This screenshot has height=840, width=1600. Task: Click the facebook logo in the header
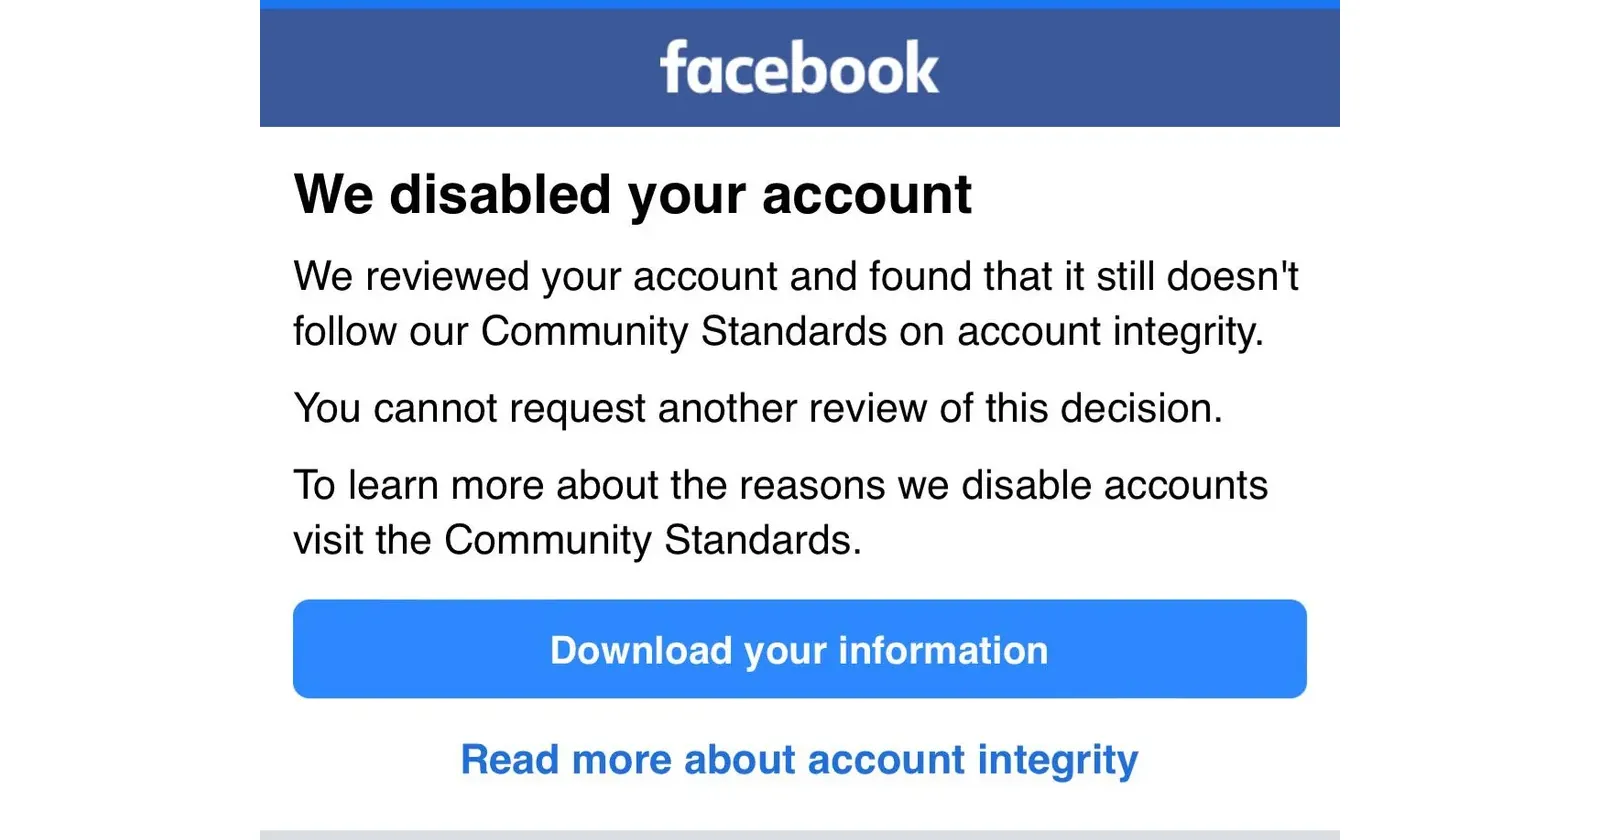(x=799, y=68)
